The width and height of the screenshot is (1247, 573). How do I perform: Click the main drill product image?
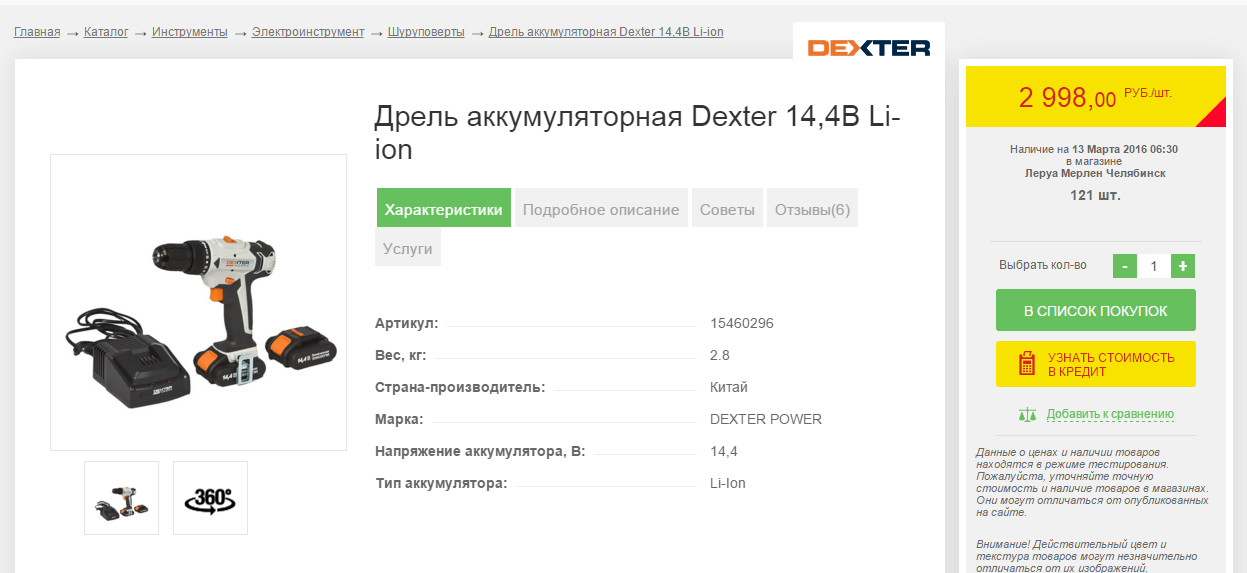click(198, 302)
